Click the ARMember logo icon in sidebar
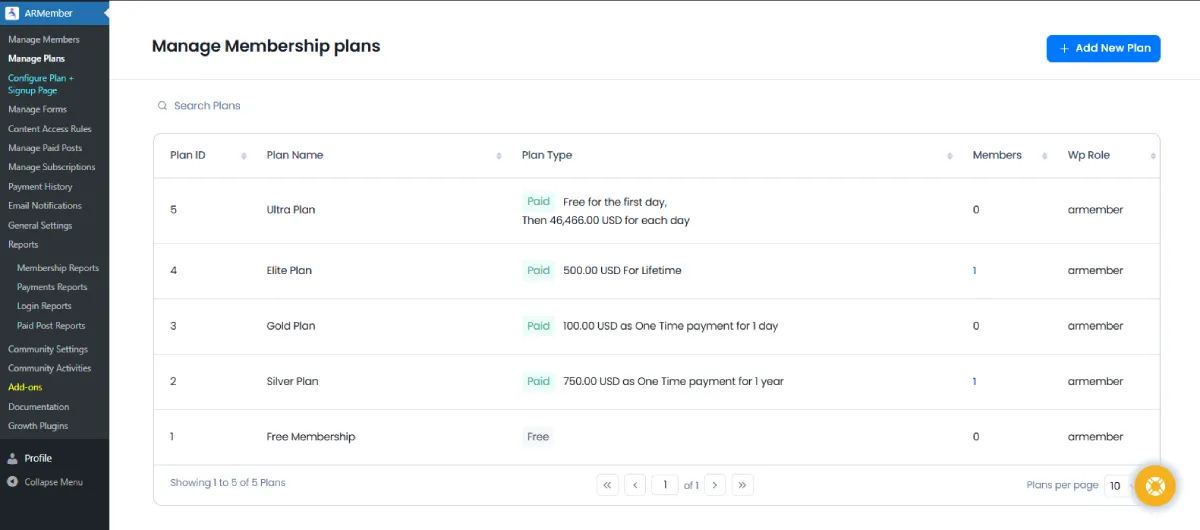Viewport: 1200px width, 530px height. click(x=12, y=13)
